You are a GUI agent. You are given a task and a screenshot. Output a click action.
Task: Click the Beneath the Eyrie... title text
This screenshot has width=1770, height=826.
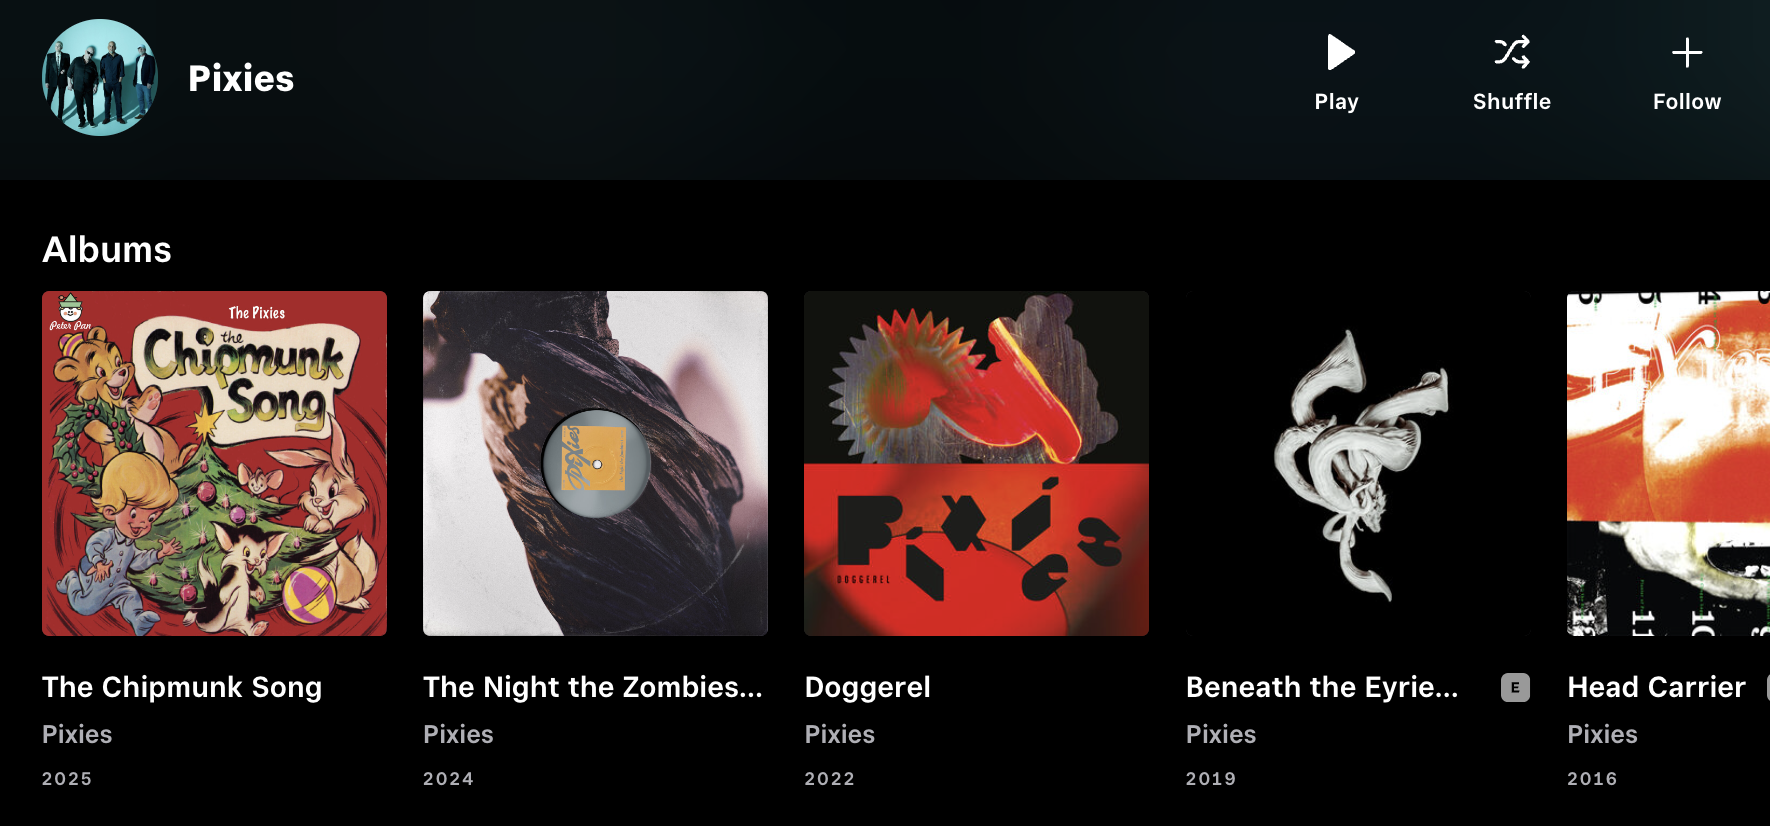pyautogui.click(x=1322, y=687)
